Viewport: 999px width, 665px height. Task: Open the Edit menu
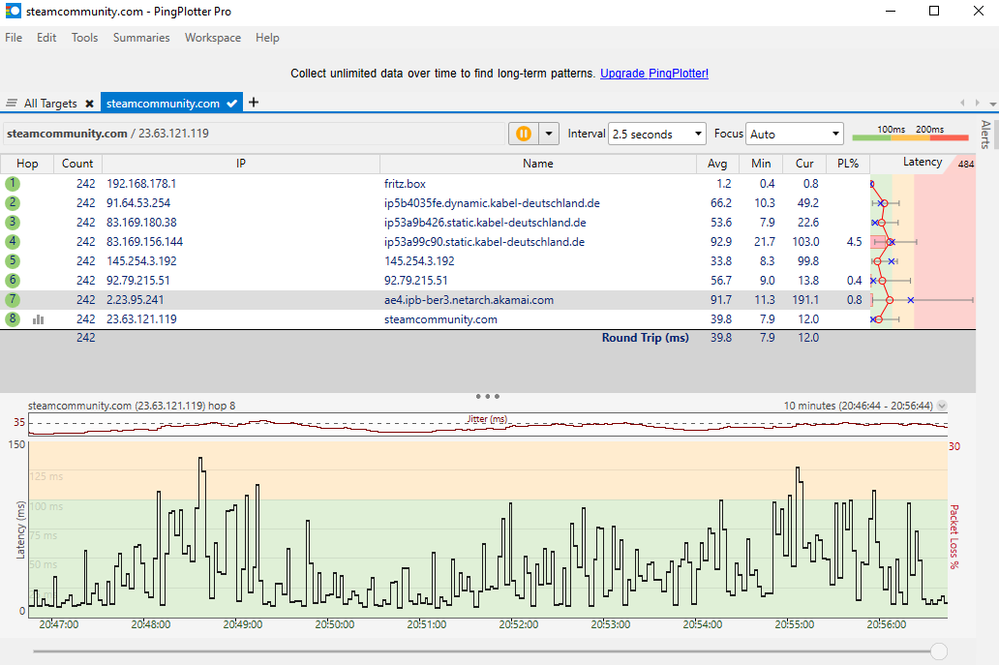(x=47, y=38)
